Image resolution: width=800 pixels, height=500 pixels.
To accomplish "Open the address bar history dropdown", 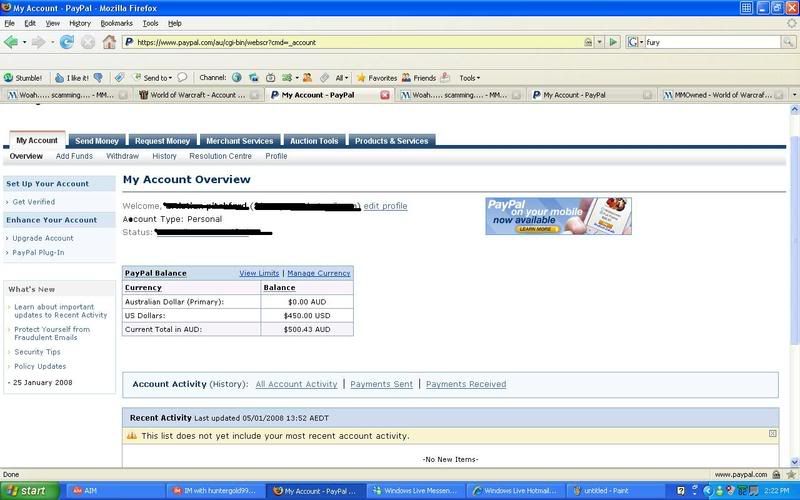I will (x=600, y=42).
